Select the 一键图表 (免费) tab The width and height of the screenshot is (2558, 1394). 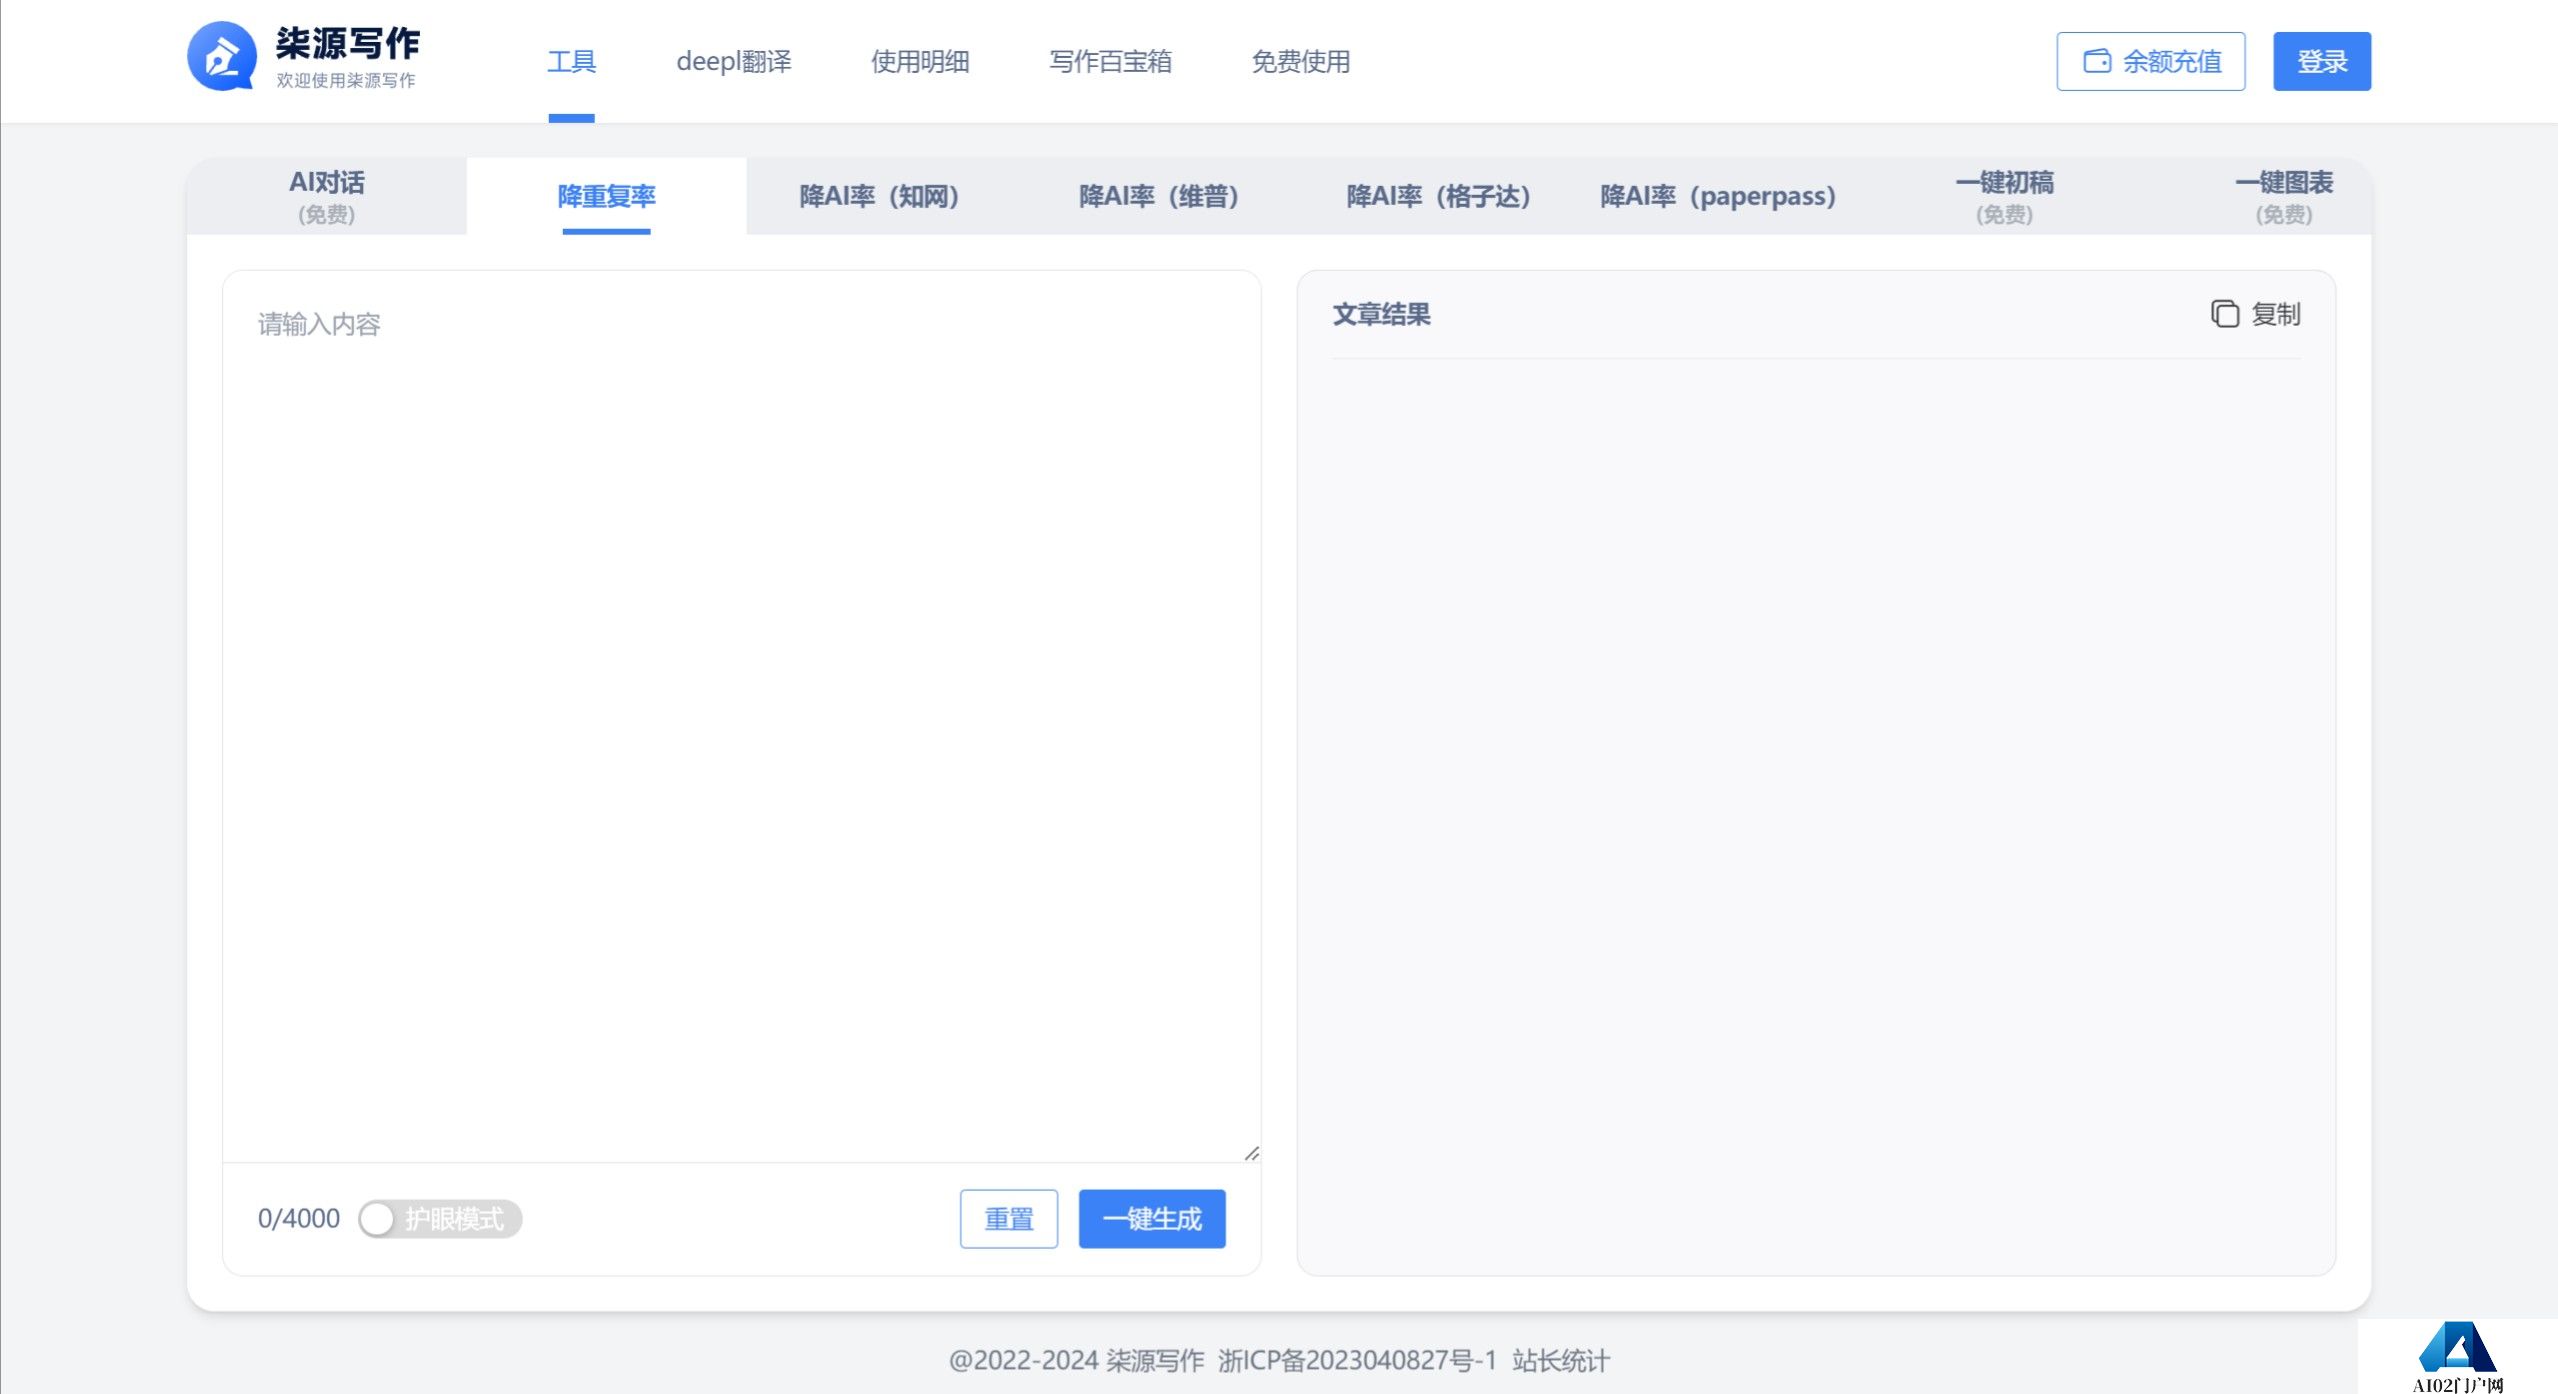tap(2283, 196)
